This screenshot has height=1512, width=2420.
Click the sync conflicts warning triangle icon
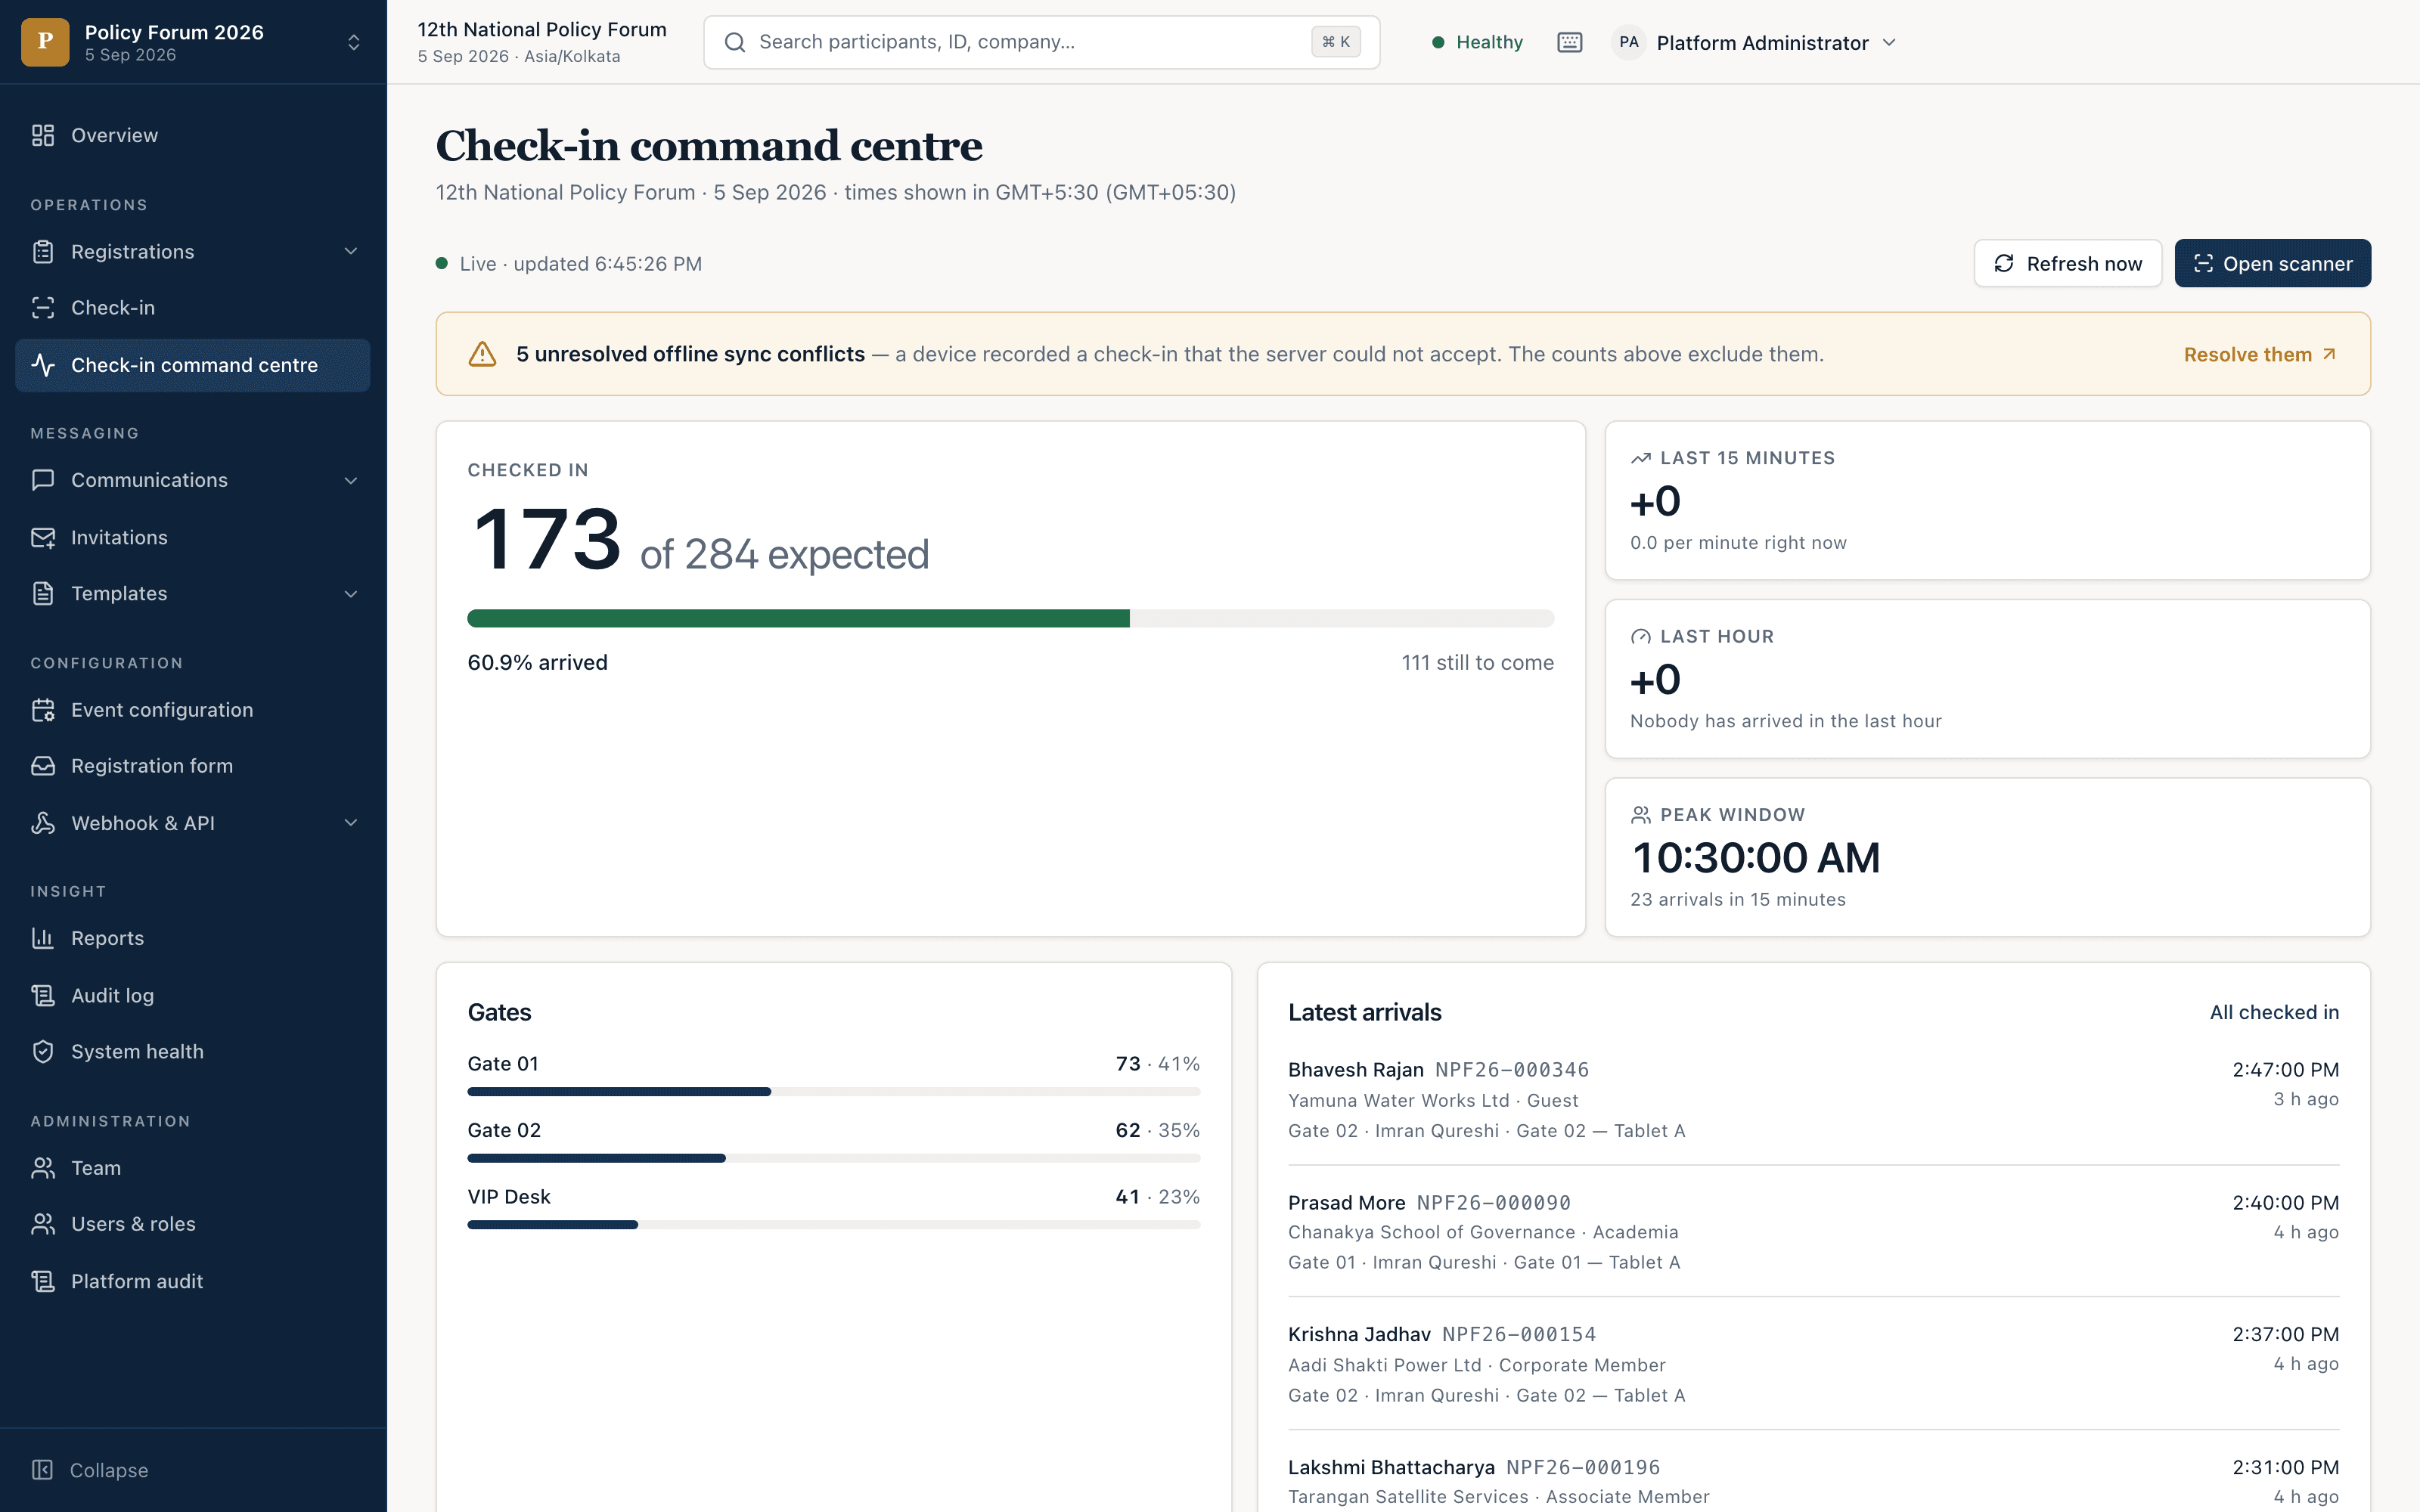point(482,354)
